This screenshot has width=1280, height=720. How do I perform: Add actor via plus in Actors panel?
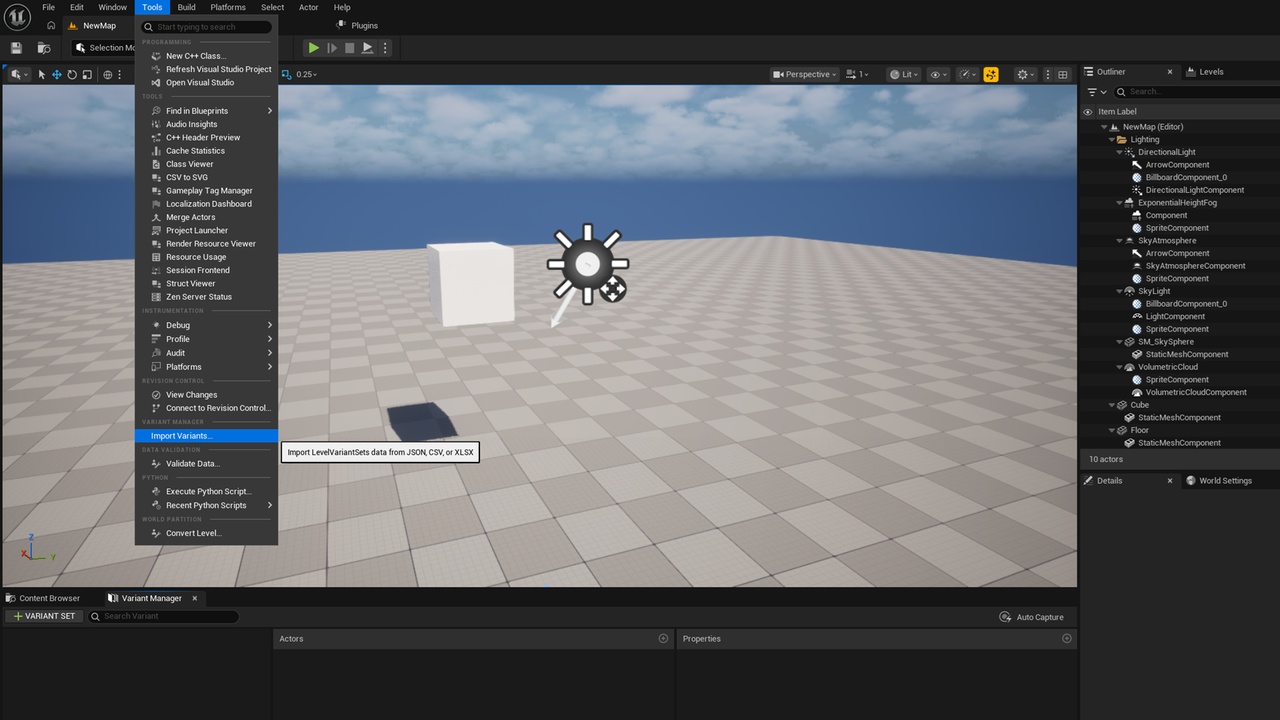click(x=663, y=638)
